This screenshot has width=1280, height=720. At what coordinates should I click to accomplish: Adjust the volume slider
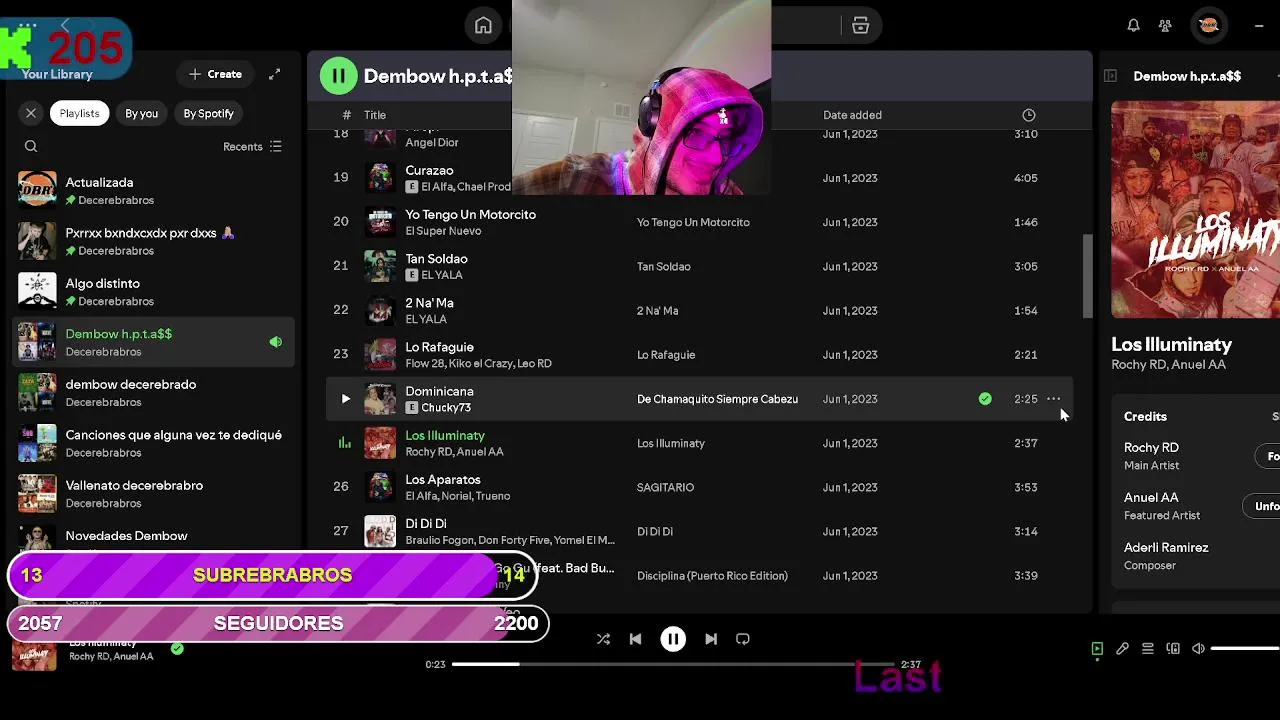click(1245, 649)
